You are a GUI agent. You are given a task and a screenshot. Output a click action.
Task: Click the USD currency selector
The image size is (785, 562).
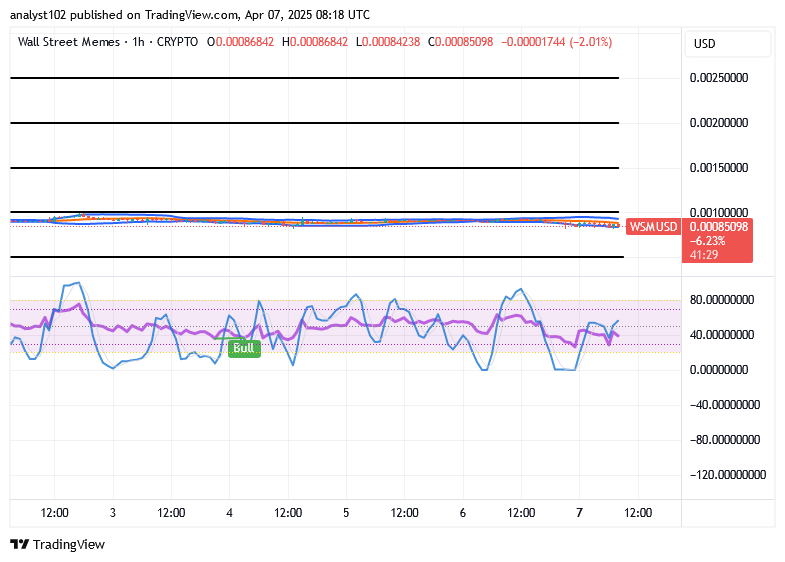click(727, 44)
